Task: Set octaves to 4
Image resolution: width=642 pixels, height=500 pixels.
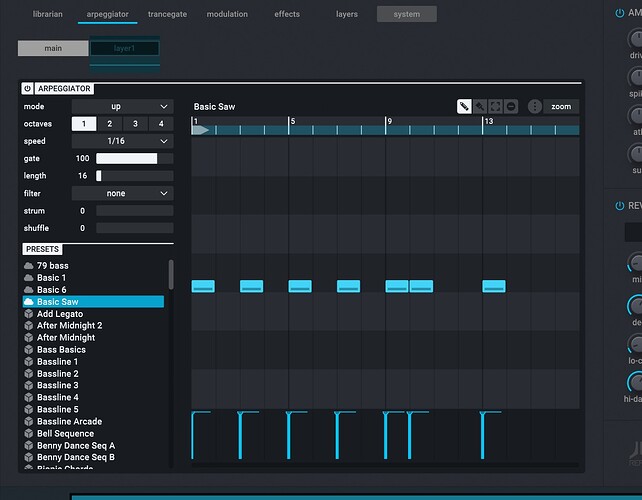Action: click(x=161, y=124)
